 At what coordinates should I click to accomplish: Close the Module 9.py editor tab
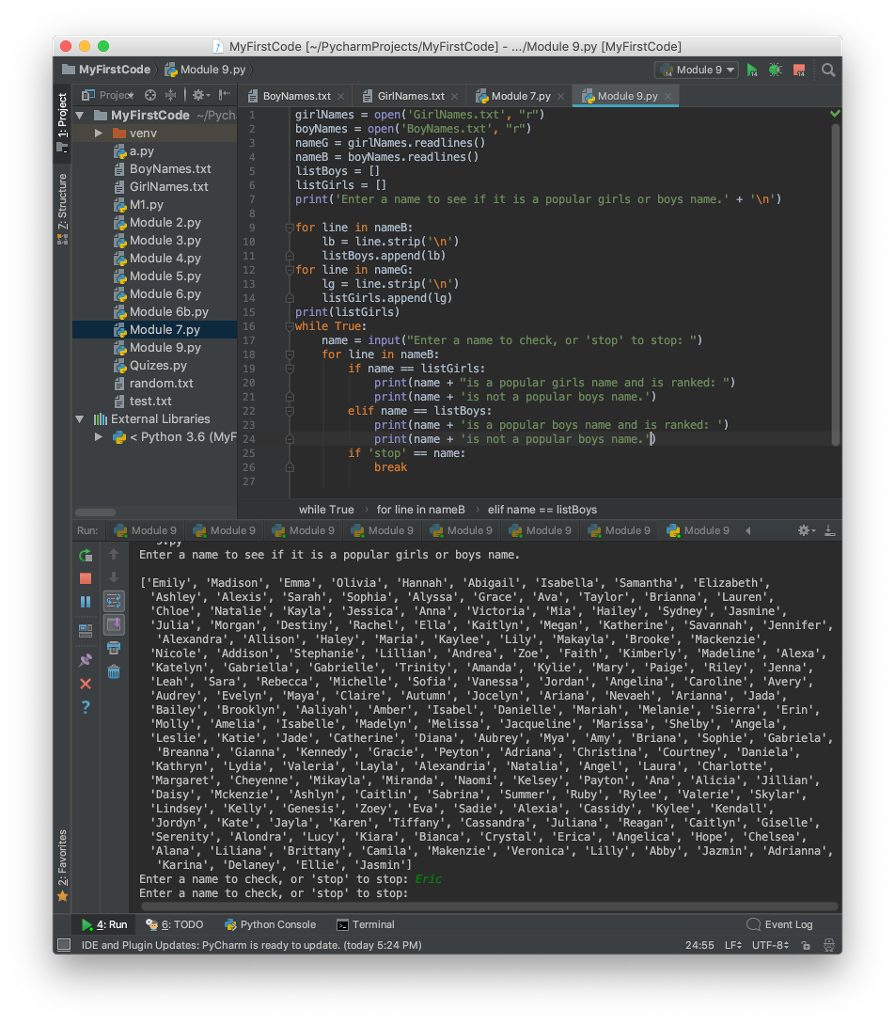[668, 96]
